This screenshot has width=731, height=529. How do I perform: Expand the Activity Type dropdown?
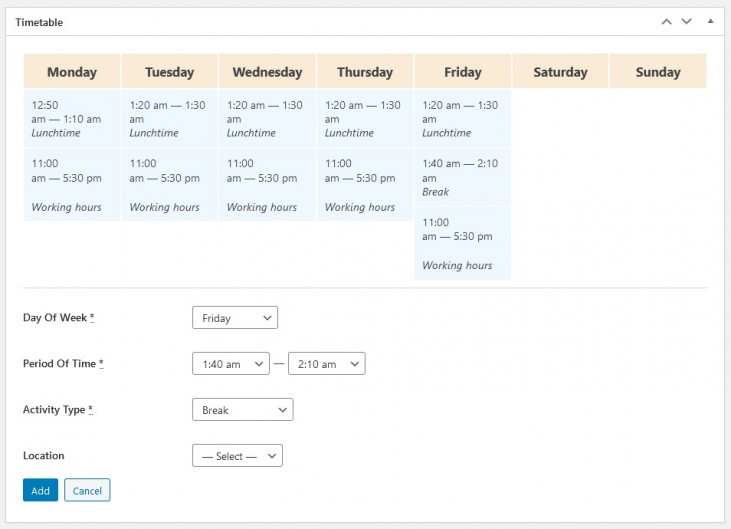241,410
